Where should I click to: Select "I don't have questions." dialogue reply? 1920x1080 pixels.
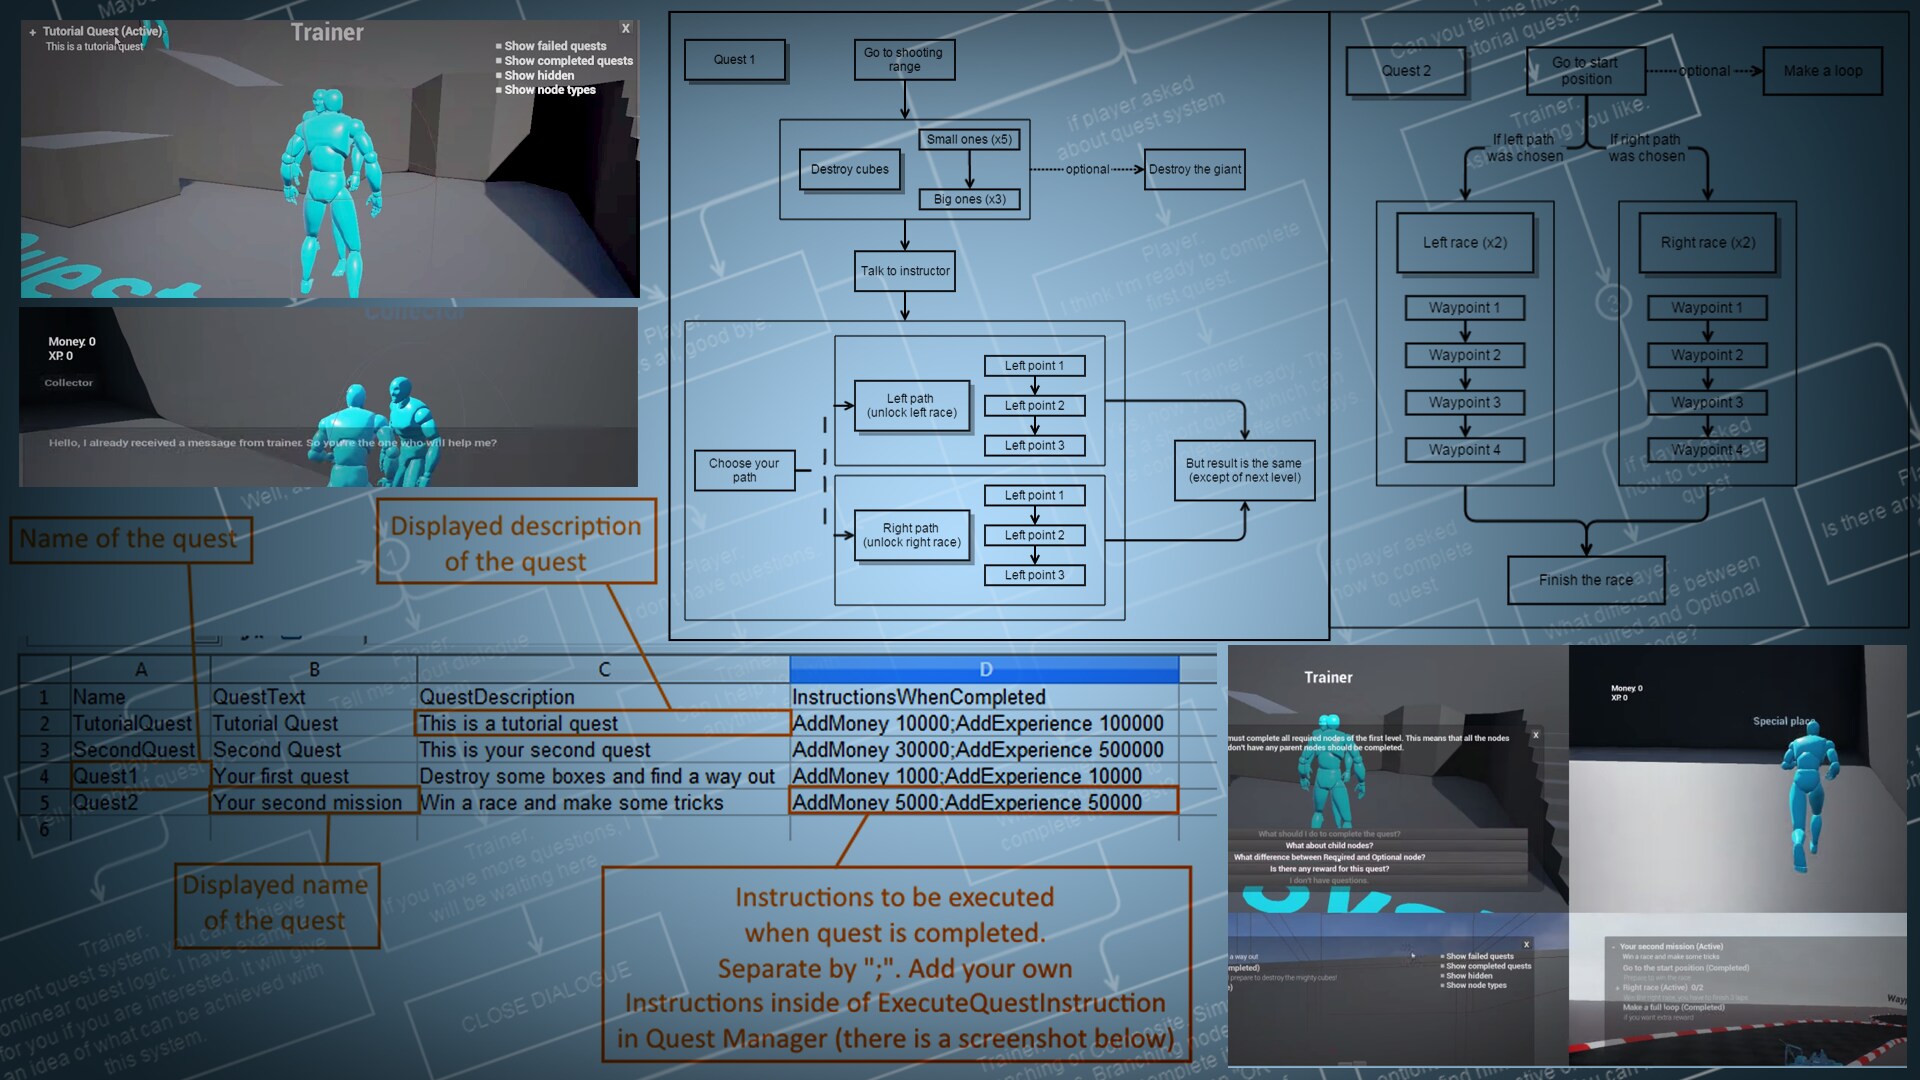click(x=1330, y=880)
